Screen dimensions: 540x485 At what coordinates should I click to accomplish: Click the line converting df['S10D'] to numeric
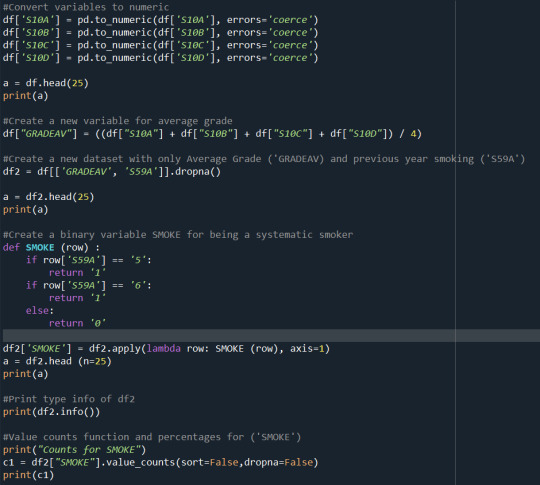point(160,58)
